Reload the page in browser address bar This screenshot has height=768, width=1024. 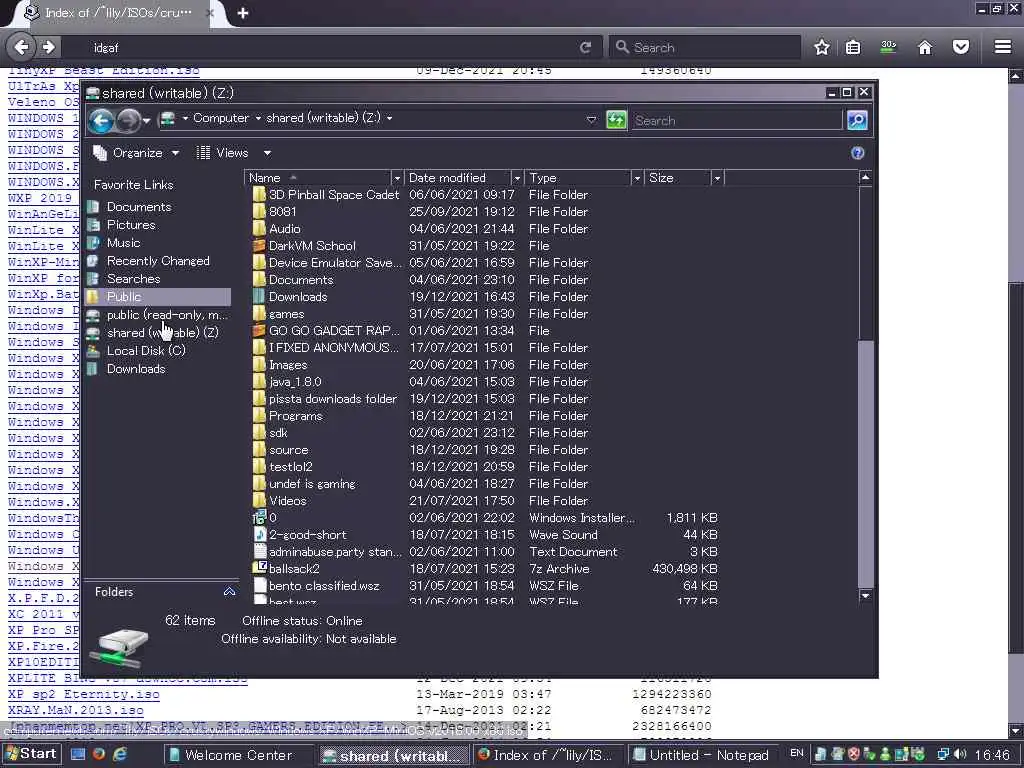coord(586,48)
